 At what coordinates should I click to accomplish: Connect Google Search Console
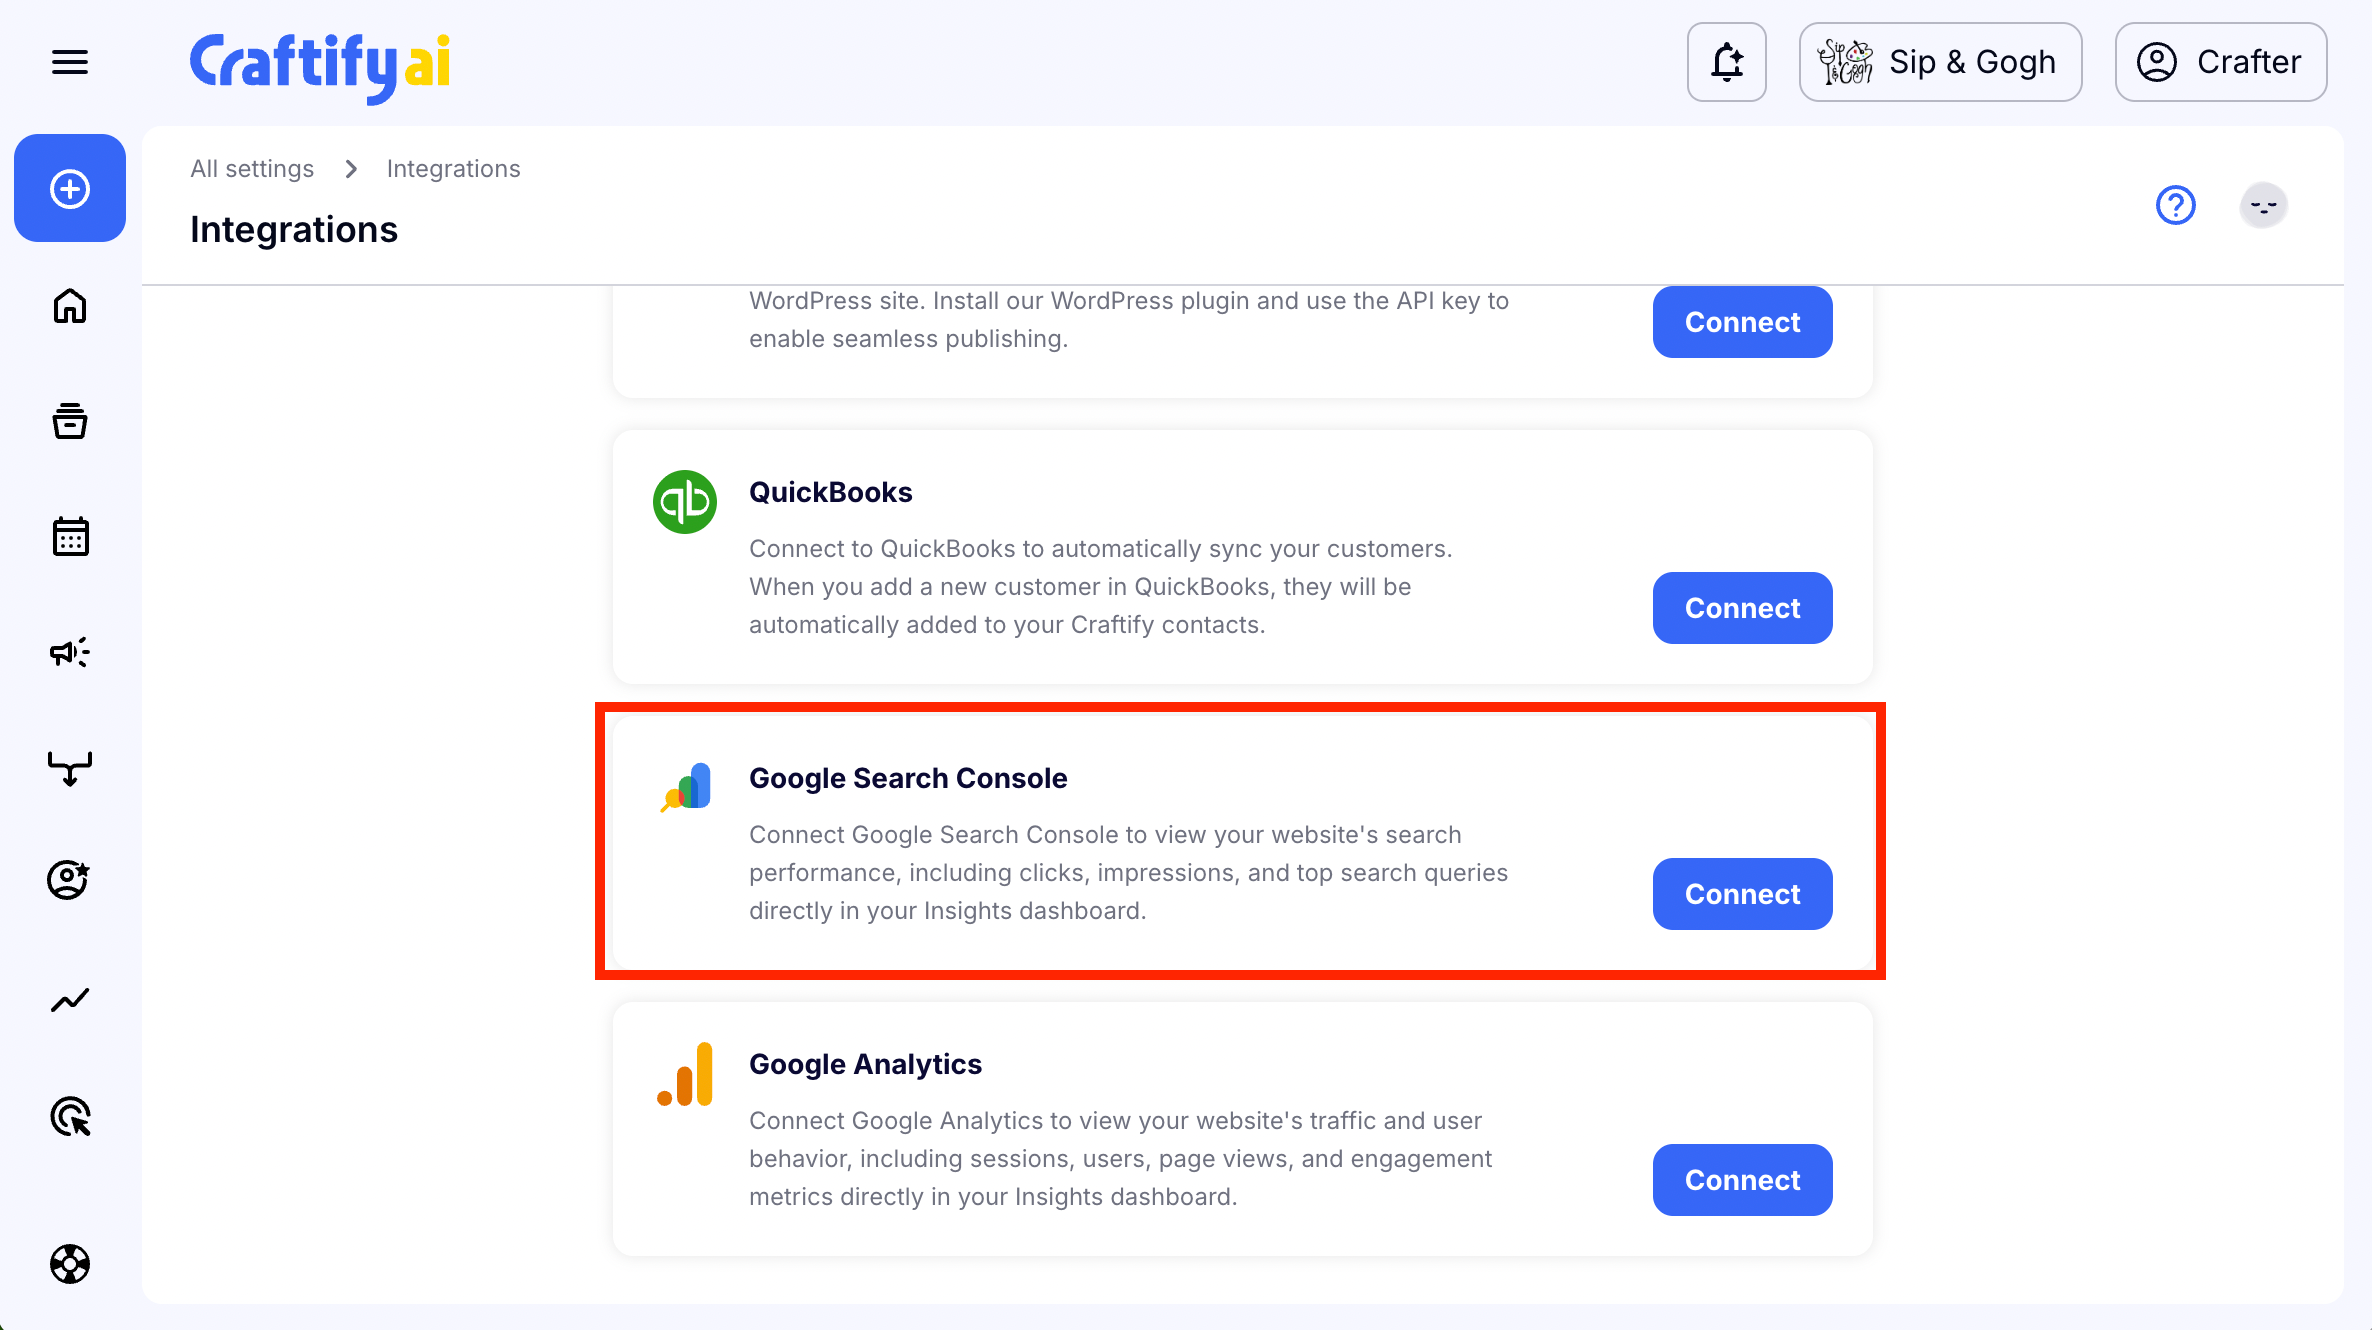pos(1742,894)
